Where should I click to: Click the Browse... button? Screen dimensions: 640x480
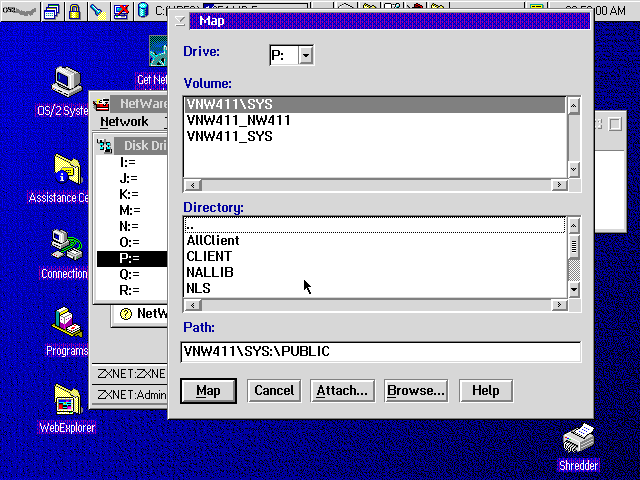416,391
